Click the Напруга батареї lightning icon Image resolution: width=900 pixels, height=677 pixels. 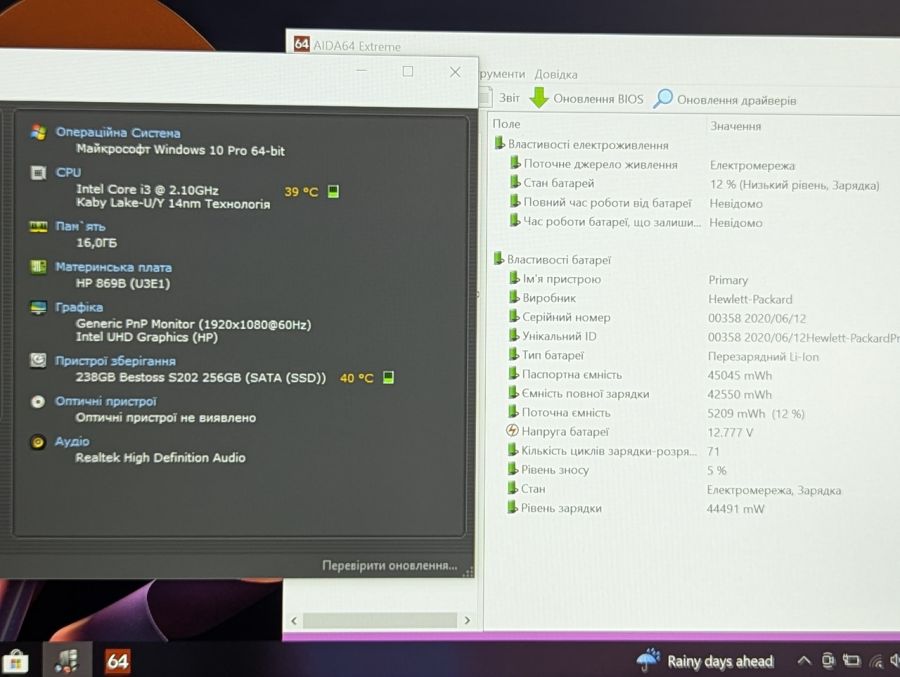click(x=512, y=431)
